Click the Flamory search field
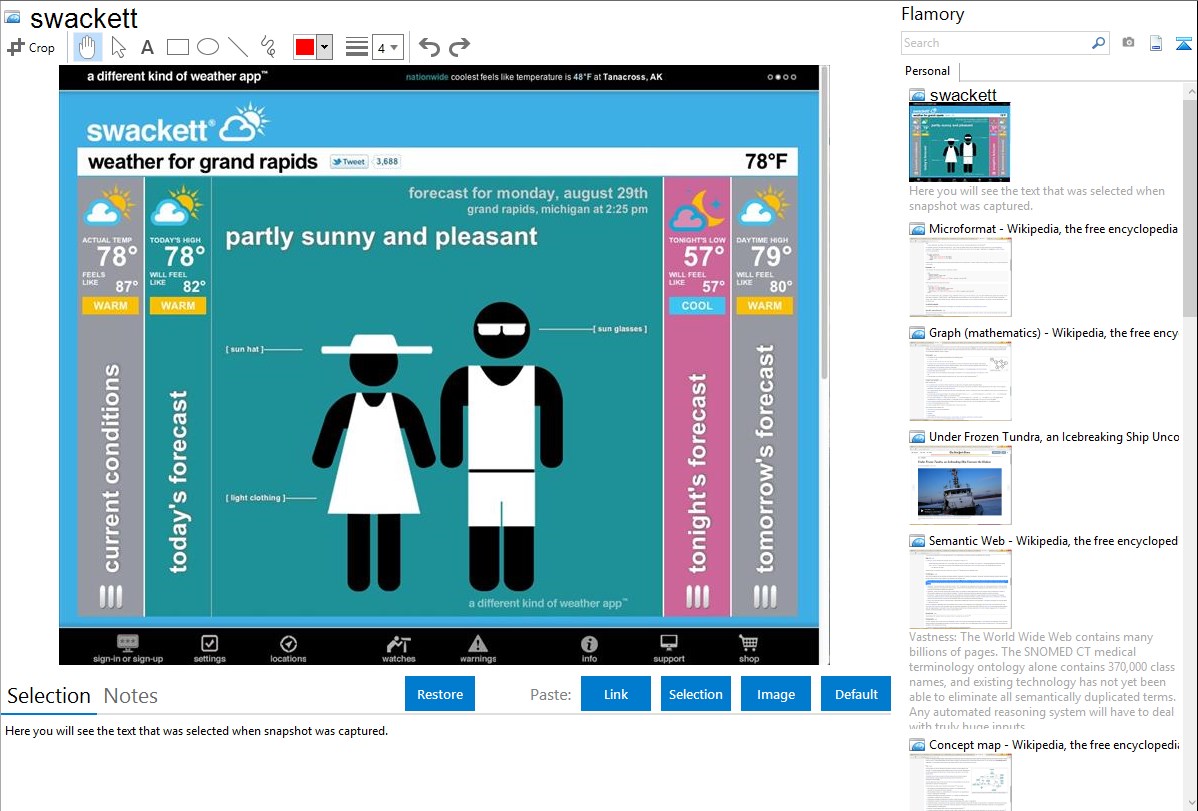 pyautogui.click(x=996, y=43)
